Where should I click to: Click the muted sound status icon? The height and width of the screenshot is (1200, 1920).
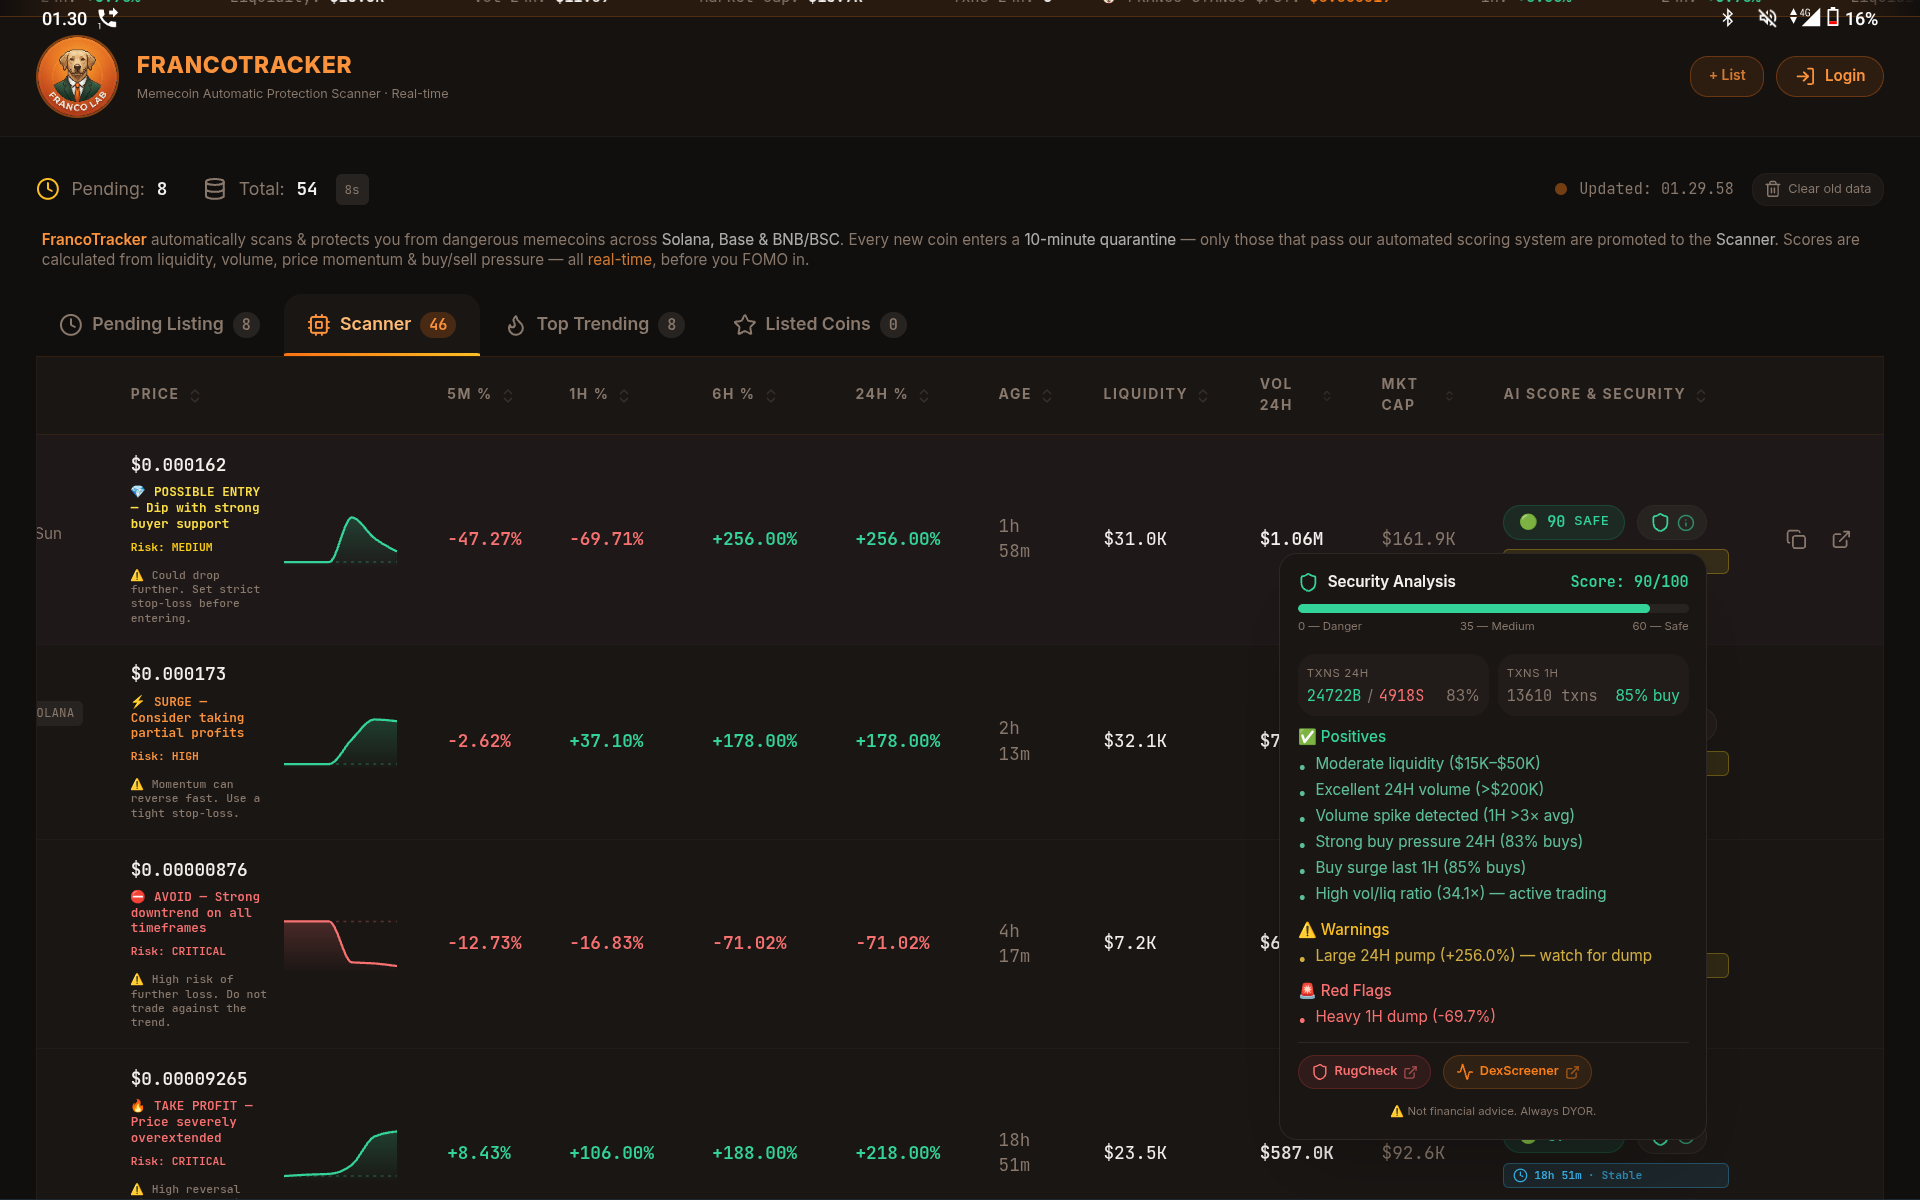pos(1767,18)
